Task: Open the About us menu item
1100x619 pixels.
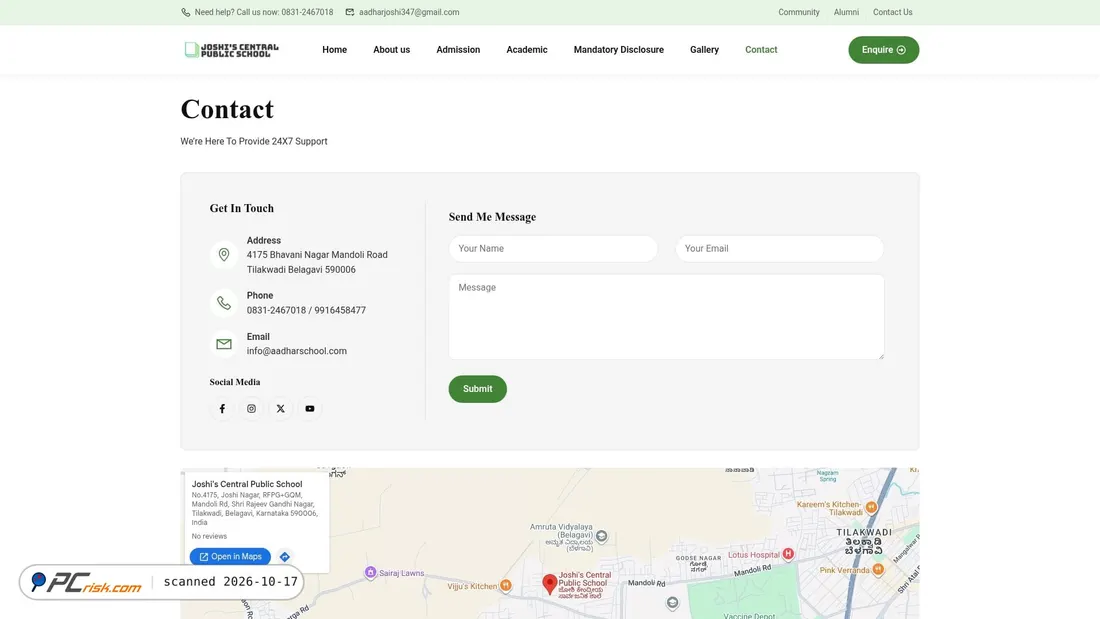Action: point(391,50)
